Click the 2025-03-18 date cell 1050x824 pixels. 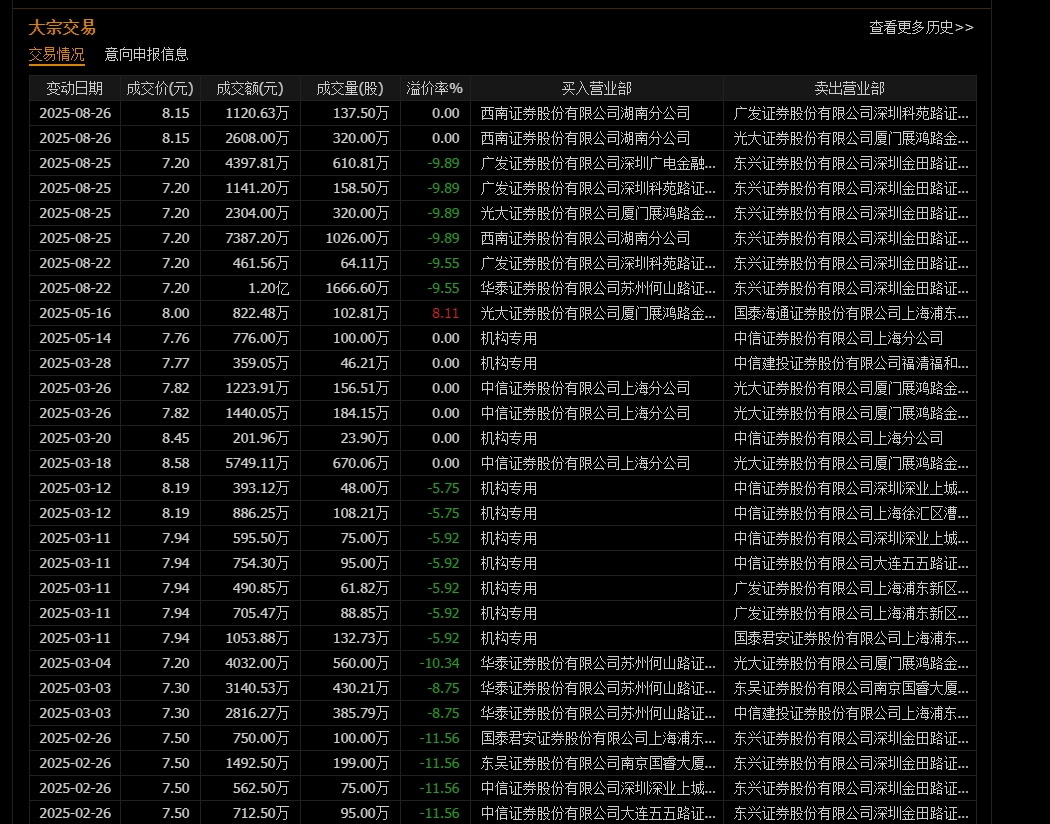pos(75,463)
